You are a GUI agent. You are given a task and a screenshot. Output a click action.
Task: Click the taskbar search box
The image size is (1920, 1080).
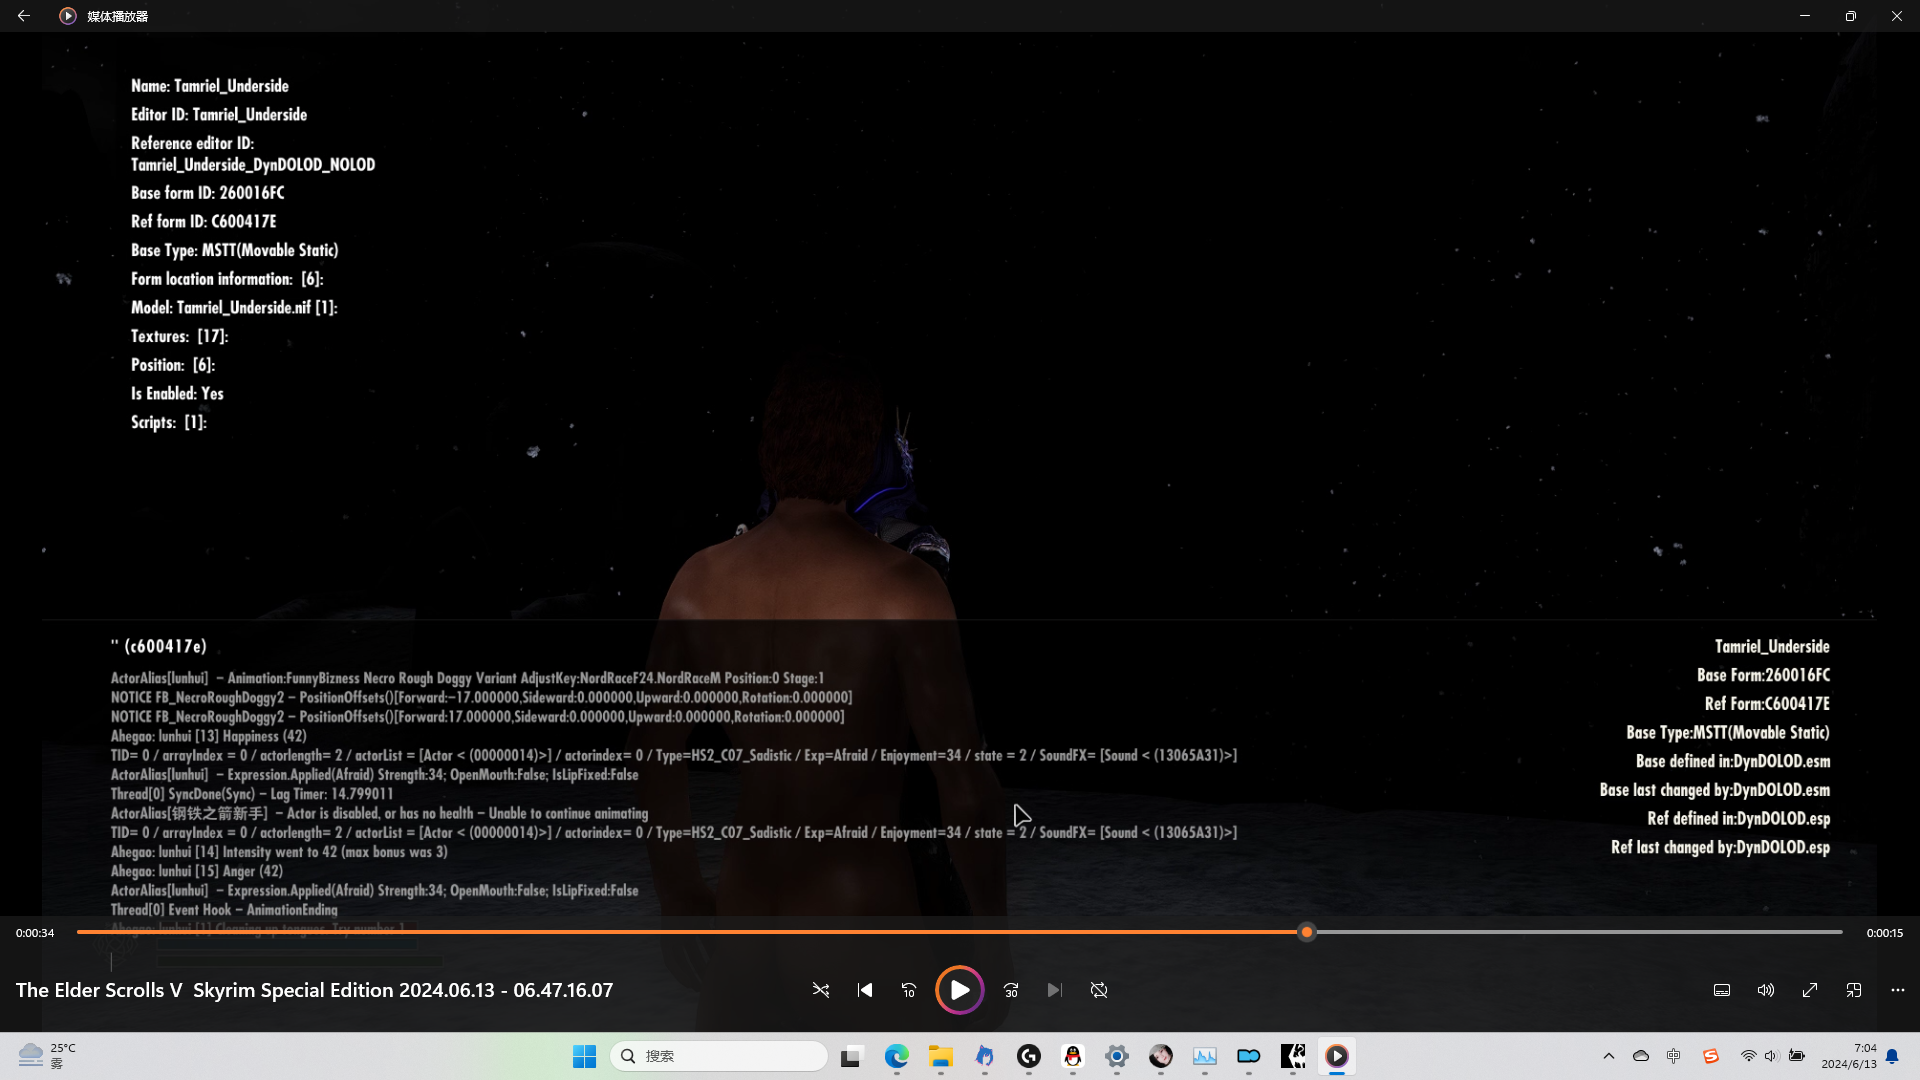pos(719,1056)
